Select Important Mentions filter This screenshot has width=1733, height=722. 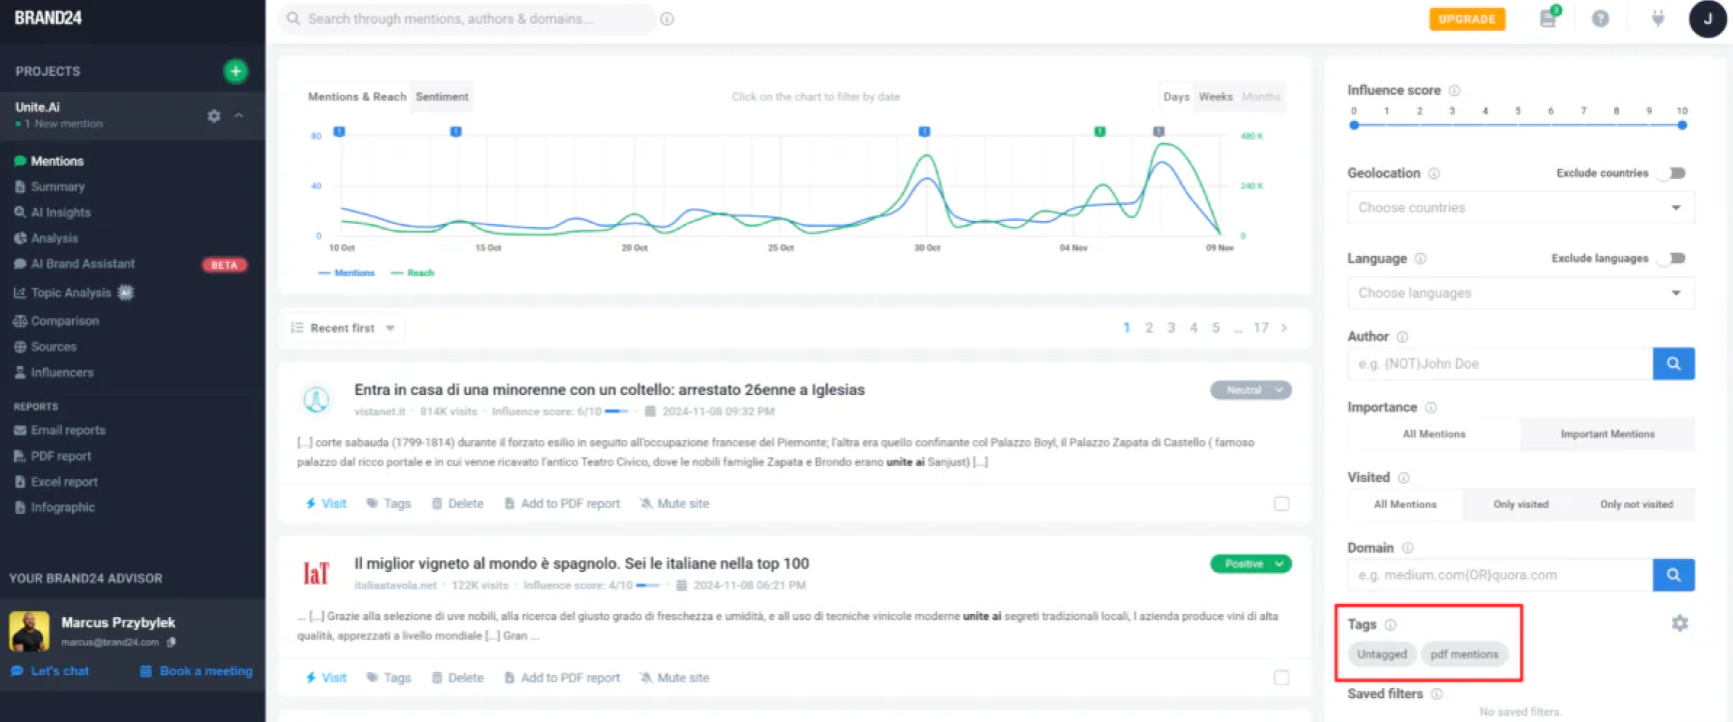[1607, 434]
